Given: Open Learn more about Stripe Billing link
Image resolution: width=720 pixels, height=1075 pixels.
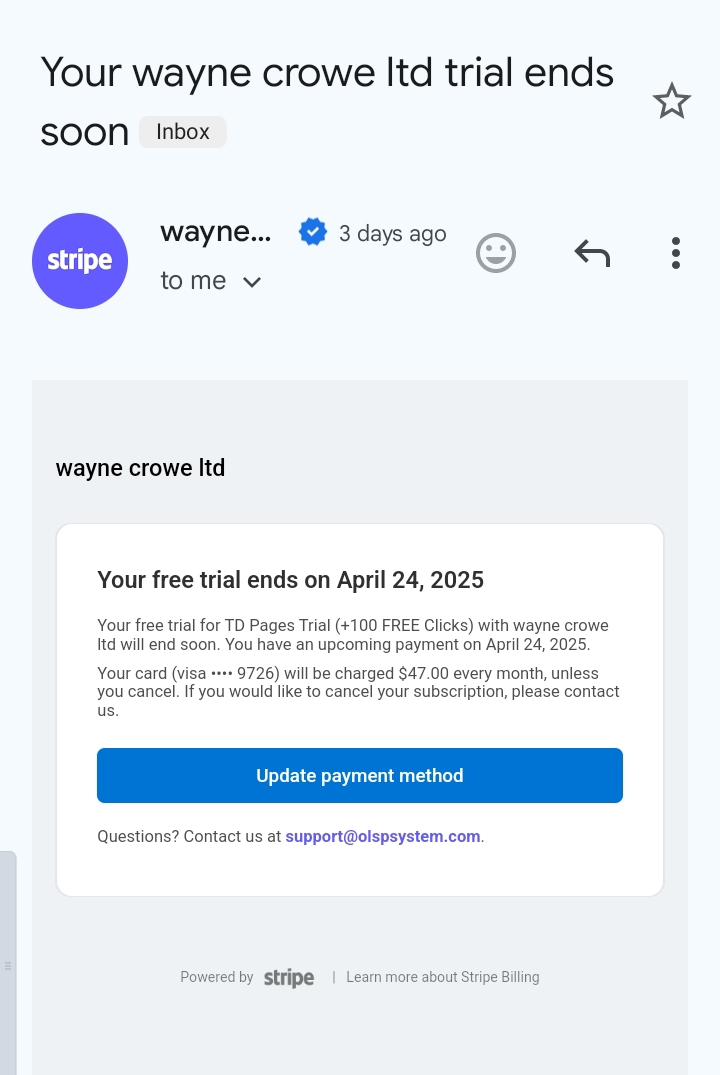Looking at the screenshot, I should (443, 977).
